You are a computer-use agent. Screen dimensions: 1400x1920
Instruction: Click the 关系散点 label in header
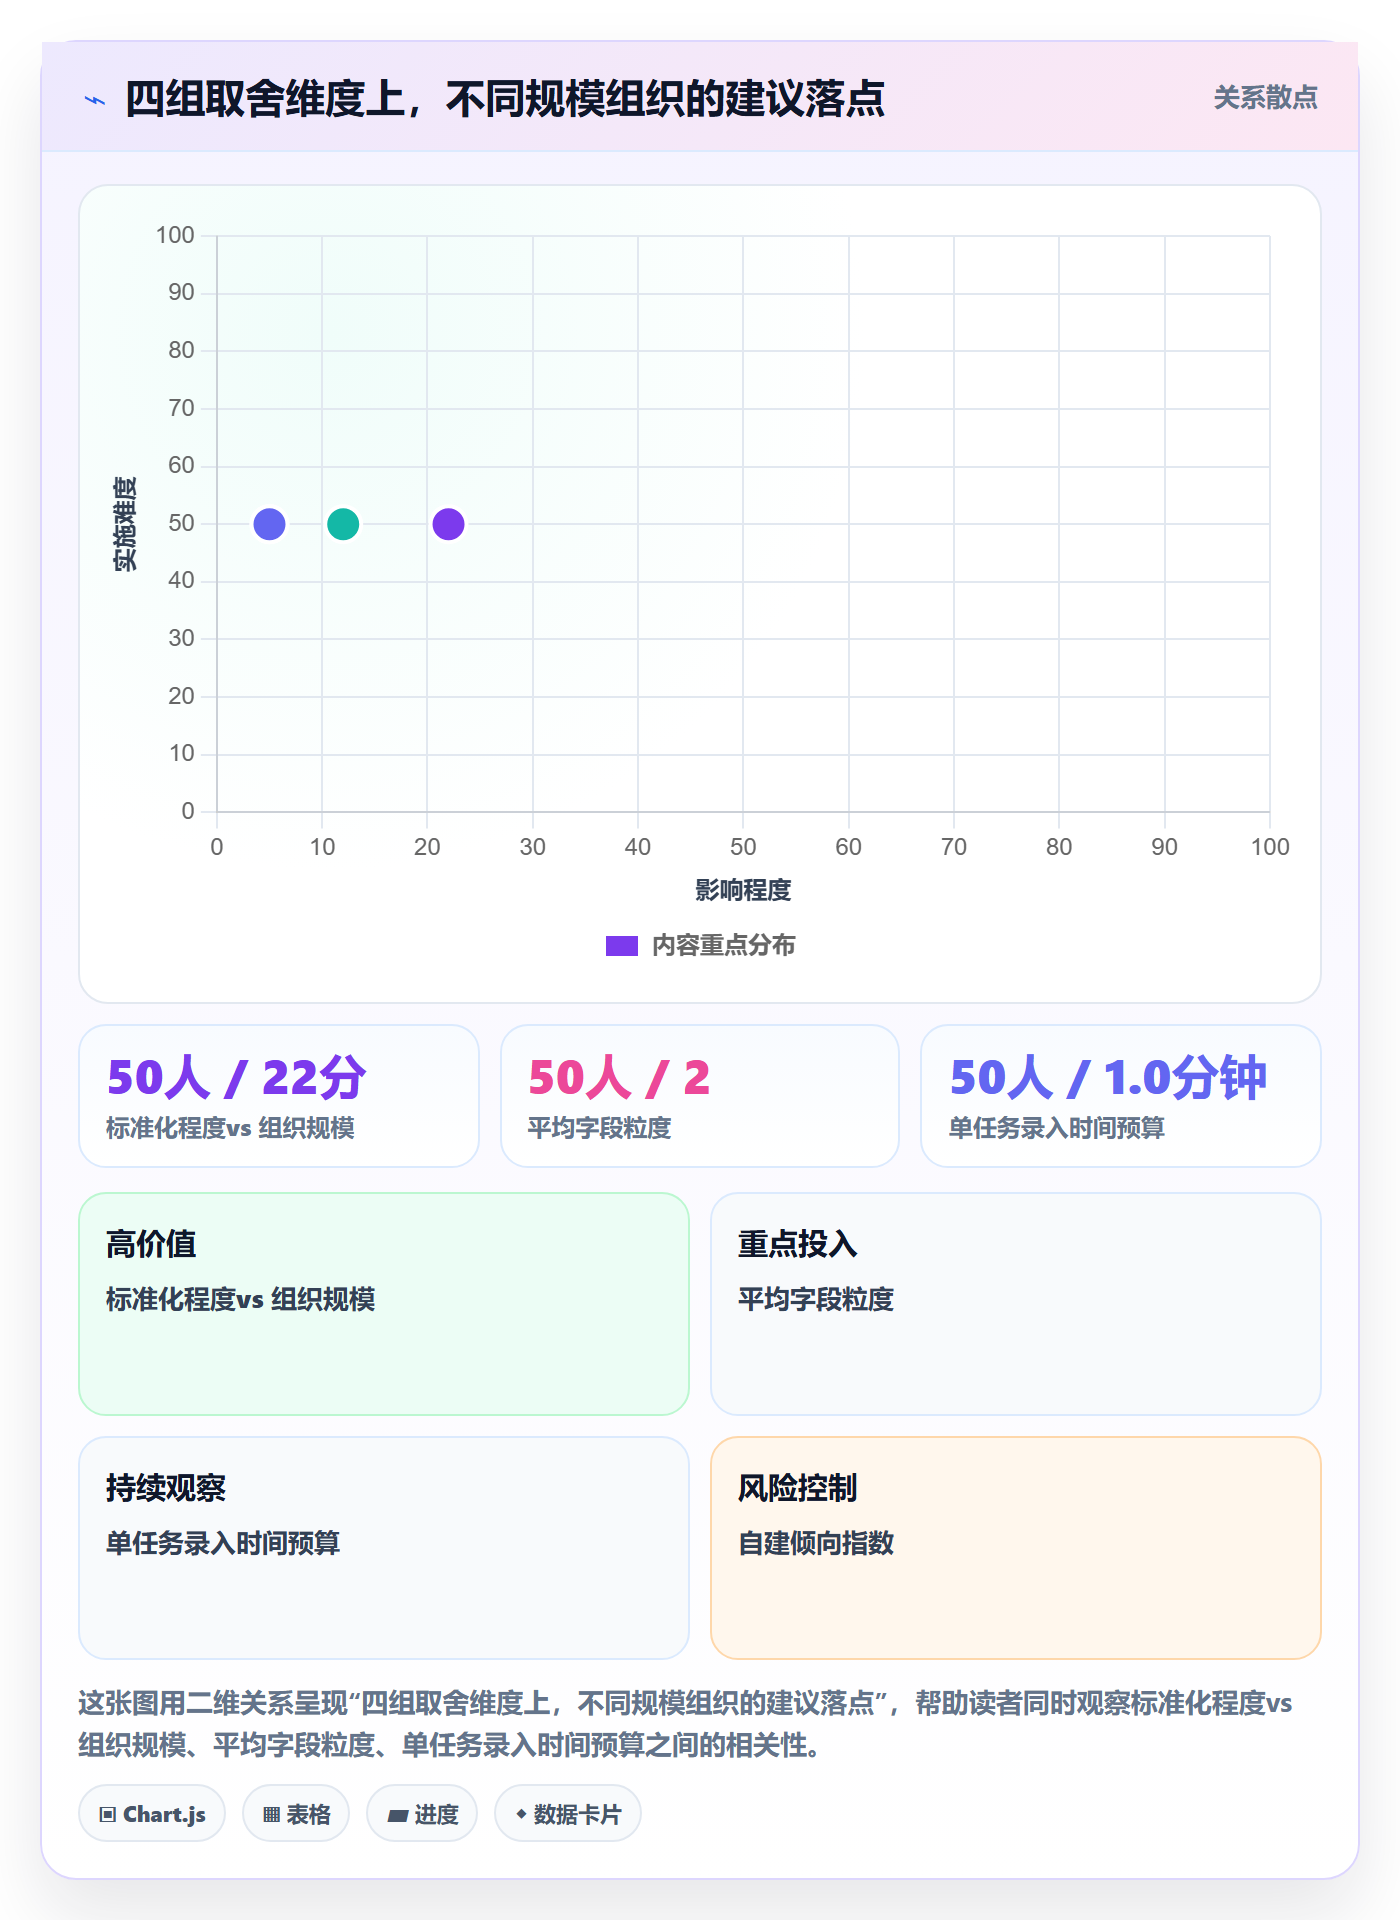coord(1265,98)
